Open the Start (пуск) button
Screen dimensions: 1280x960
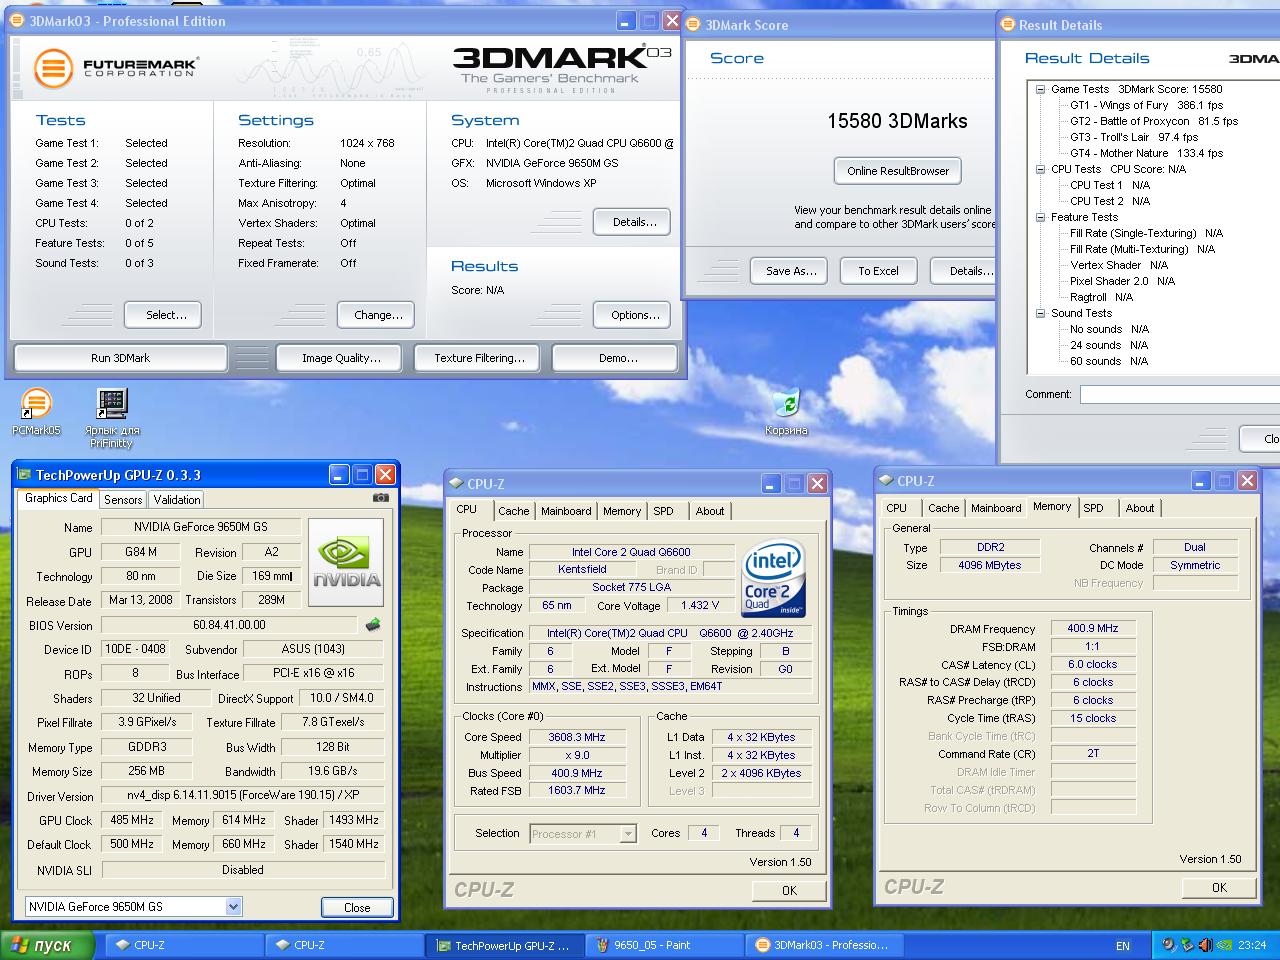point(47,945)
